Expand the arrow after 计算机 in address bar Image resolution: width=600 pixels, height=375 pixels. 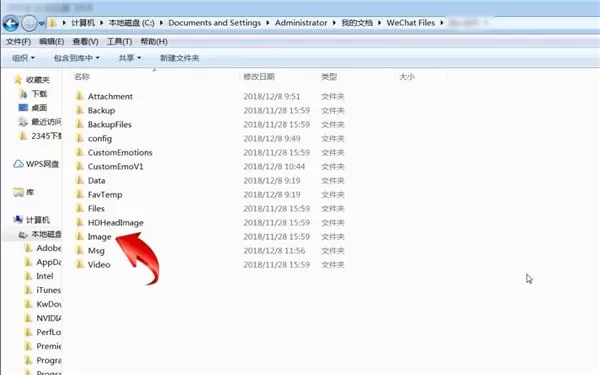tap(101, 23)
